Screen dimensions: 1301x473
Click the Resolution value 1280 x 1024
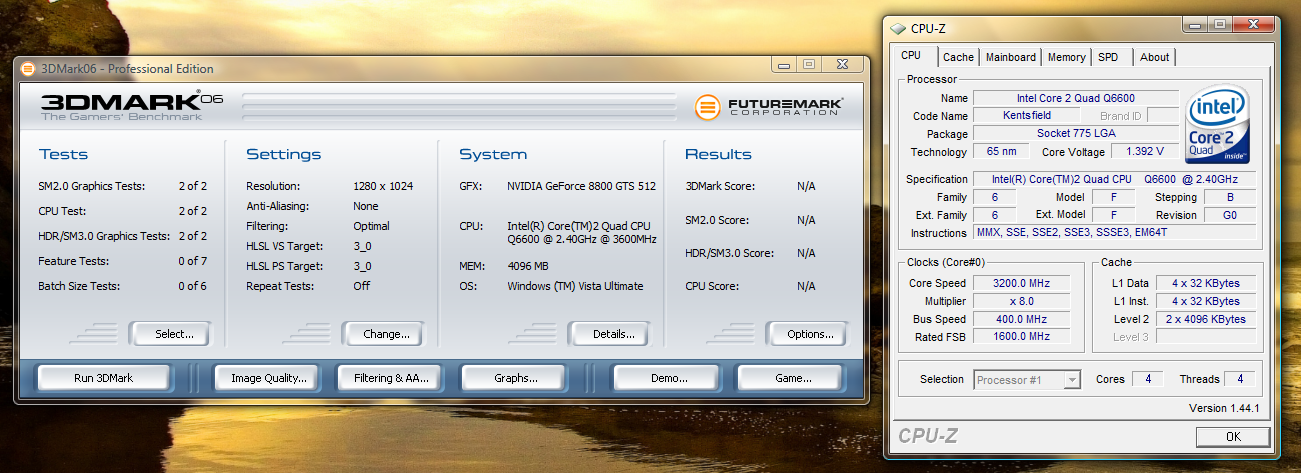[383, 186]
